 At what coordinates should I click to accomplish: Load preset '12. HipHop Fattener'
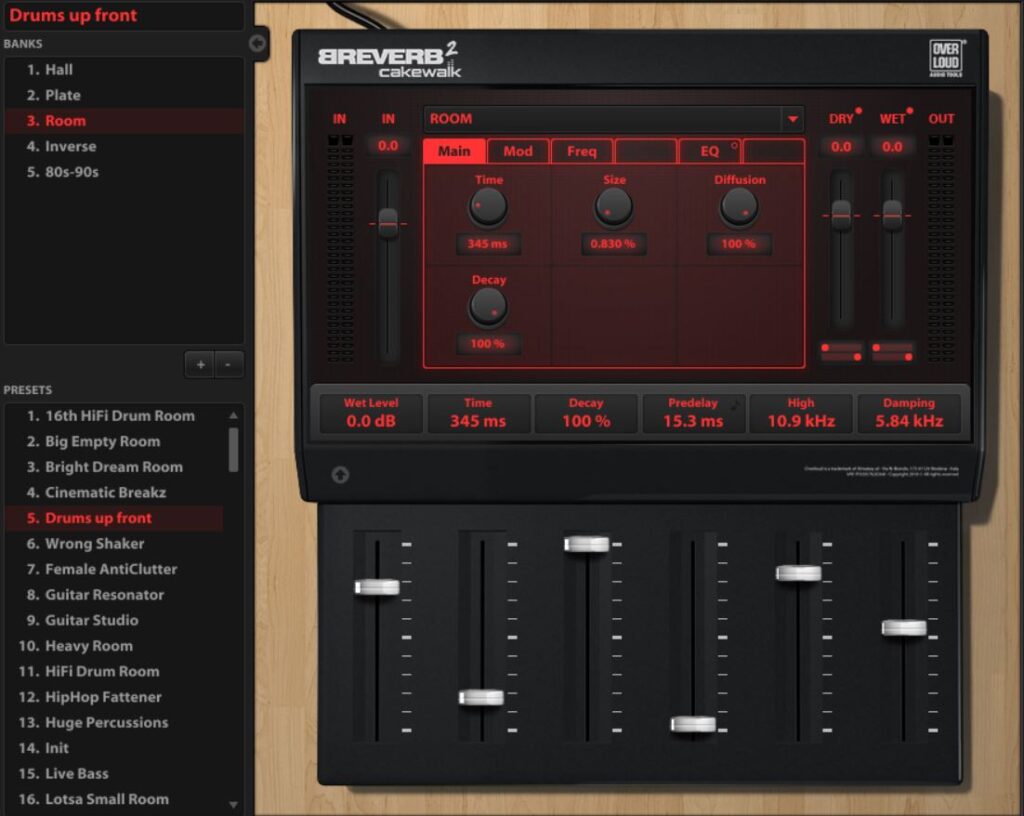click(114, 697)
